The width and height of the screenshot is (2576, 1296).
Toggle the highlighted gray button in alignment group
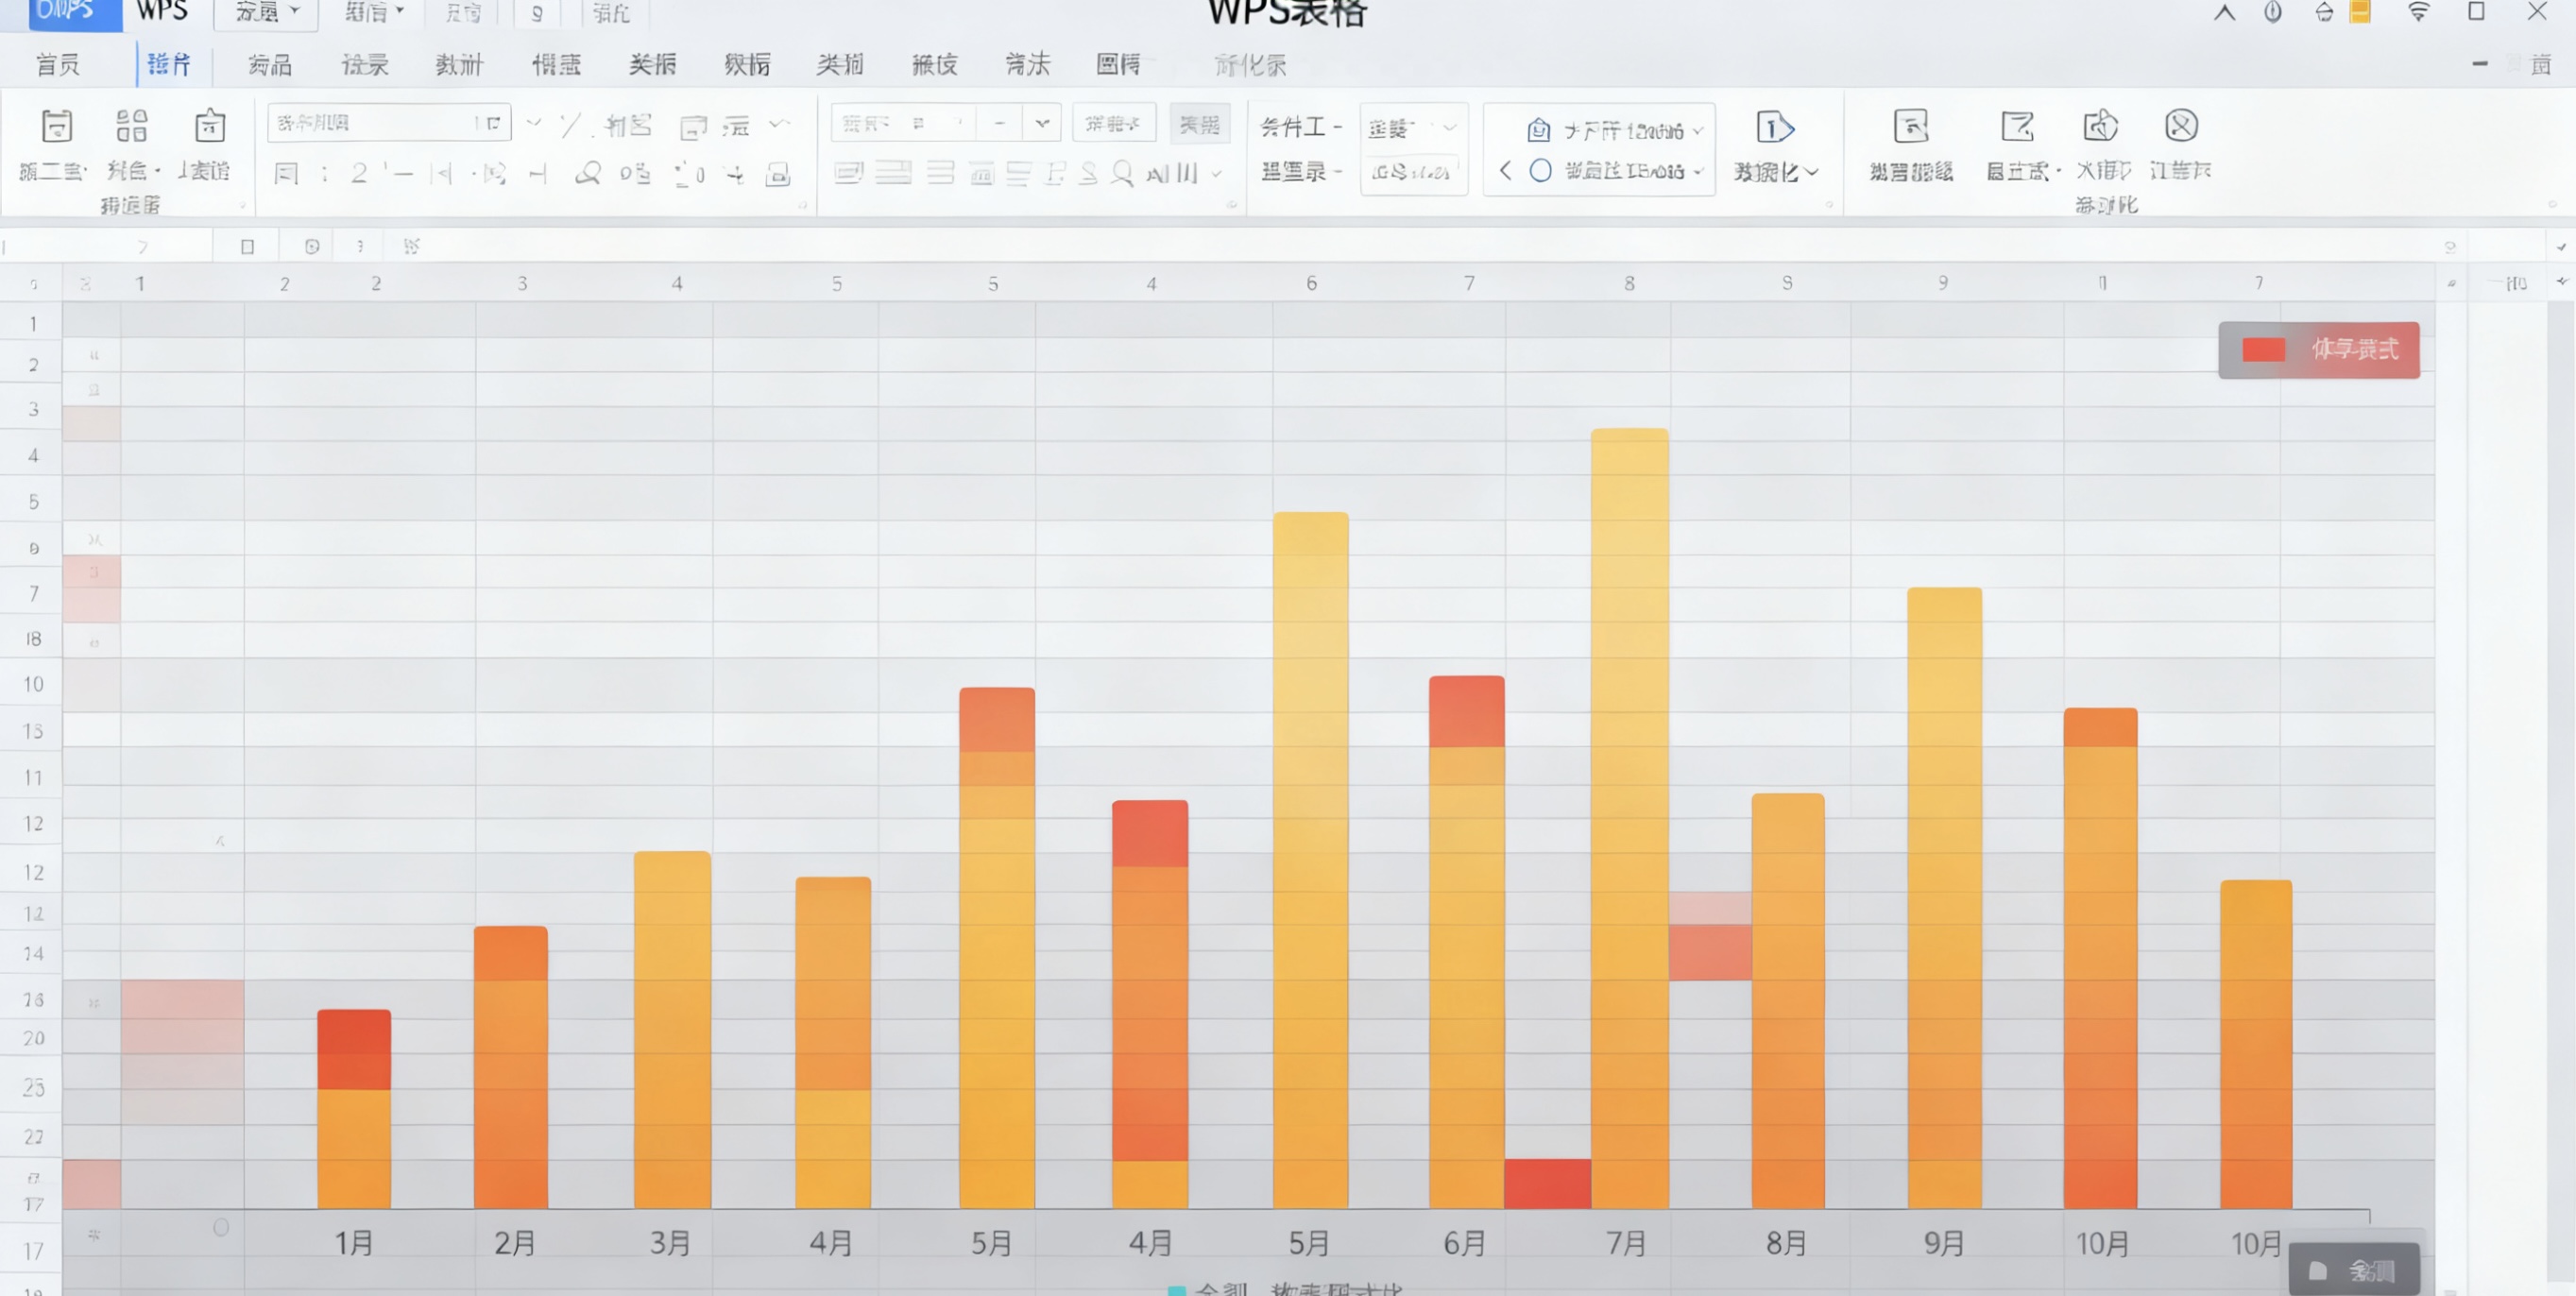coord(1199,124)
